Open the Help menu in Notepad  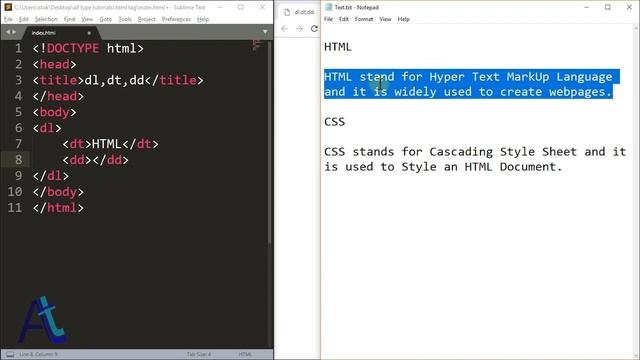[403, 19]
